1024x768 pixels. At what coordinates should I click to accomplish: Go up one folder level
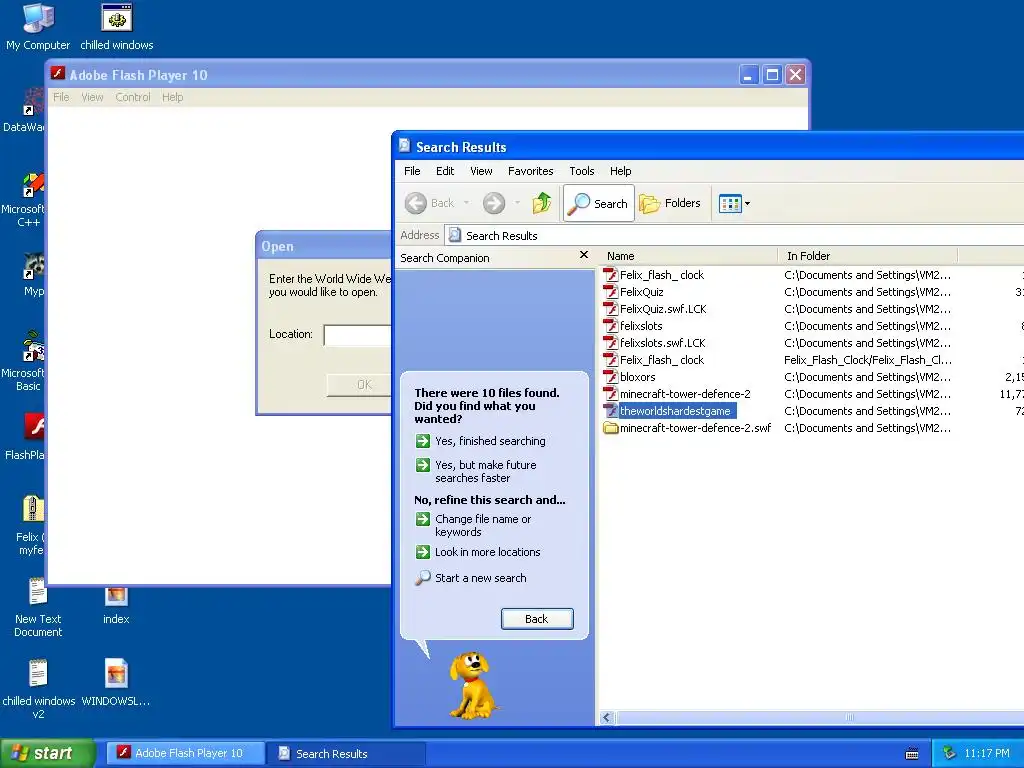click(x=541, y=203)
